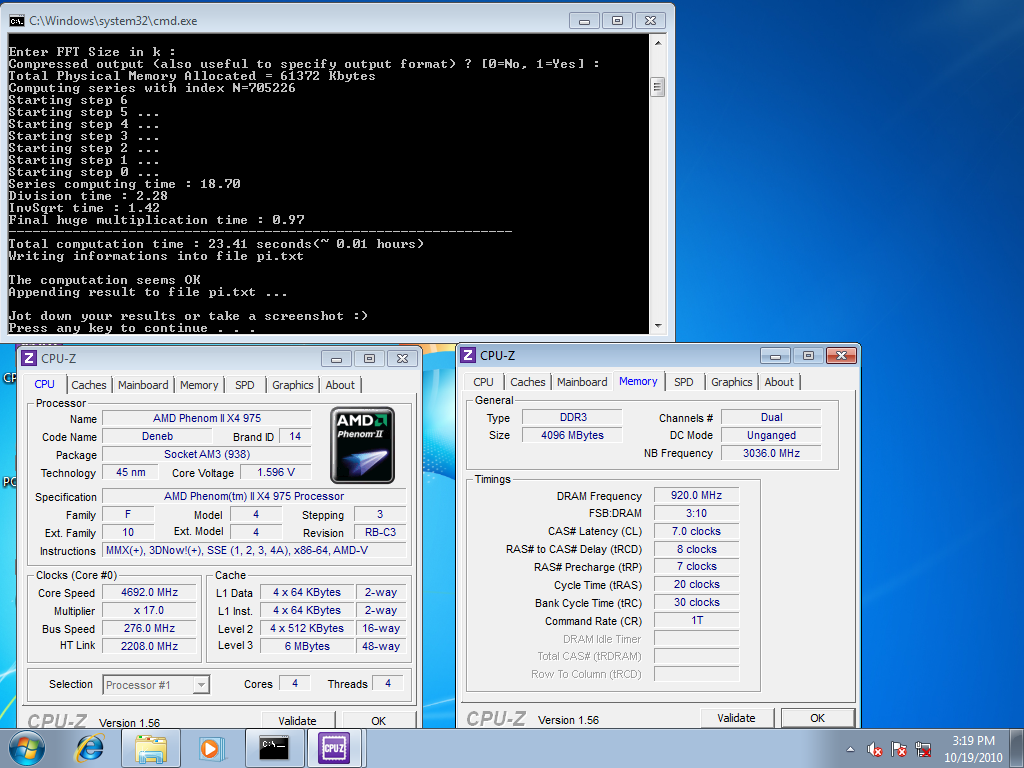Click the cmd.exe title bar icon
The height and width of the screenshot is (768, 1024).
point(16,21)
